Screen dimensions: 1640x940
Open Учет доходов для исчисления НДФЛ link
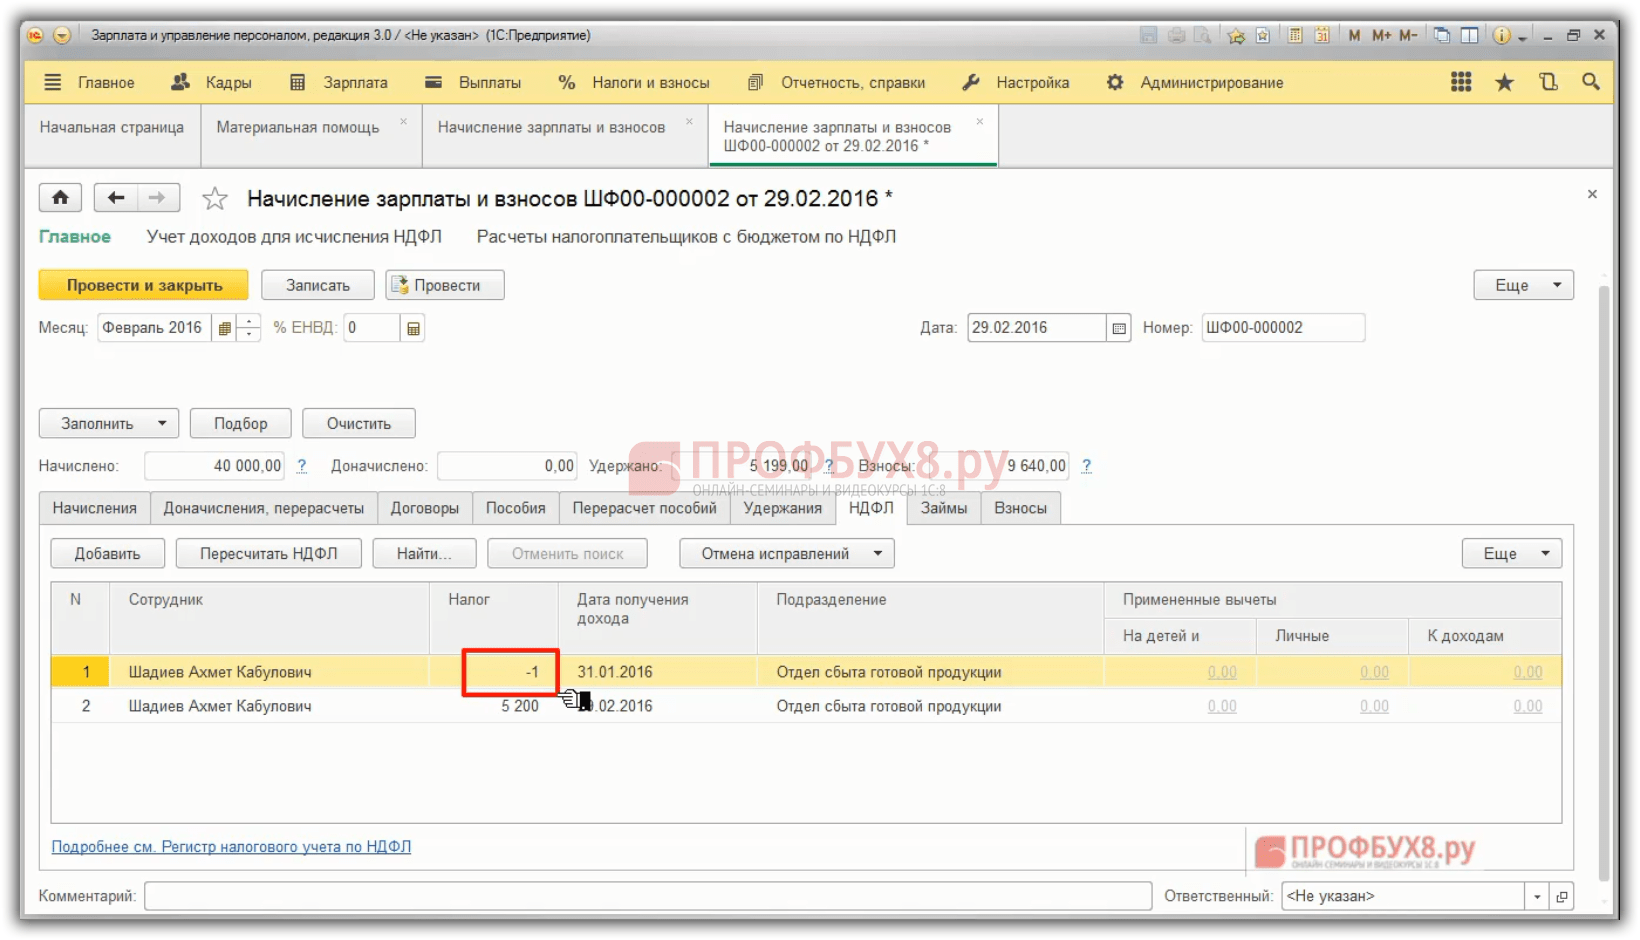pyautogui.click(x=294, y=236)
